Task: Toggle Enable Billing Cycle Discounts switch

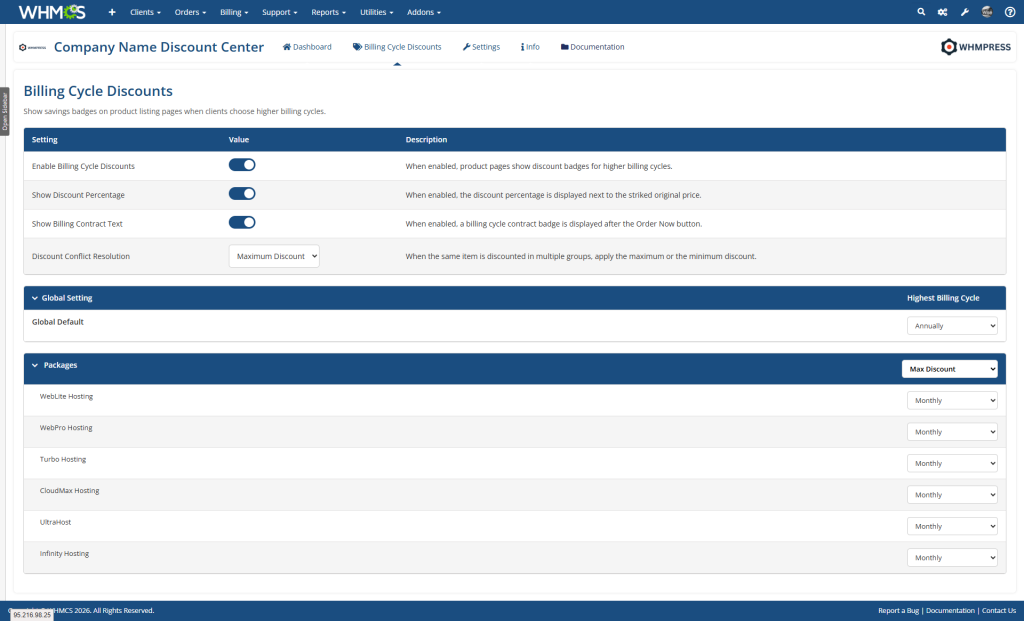Action: [x=242, y=165]
